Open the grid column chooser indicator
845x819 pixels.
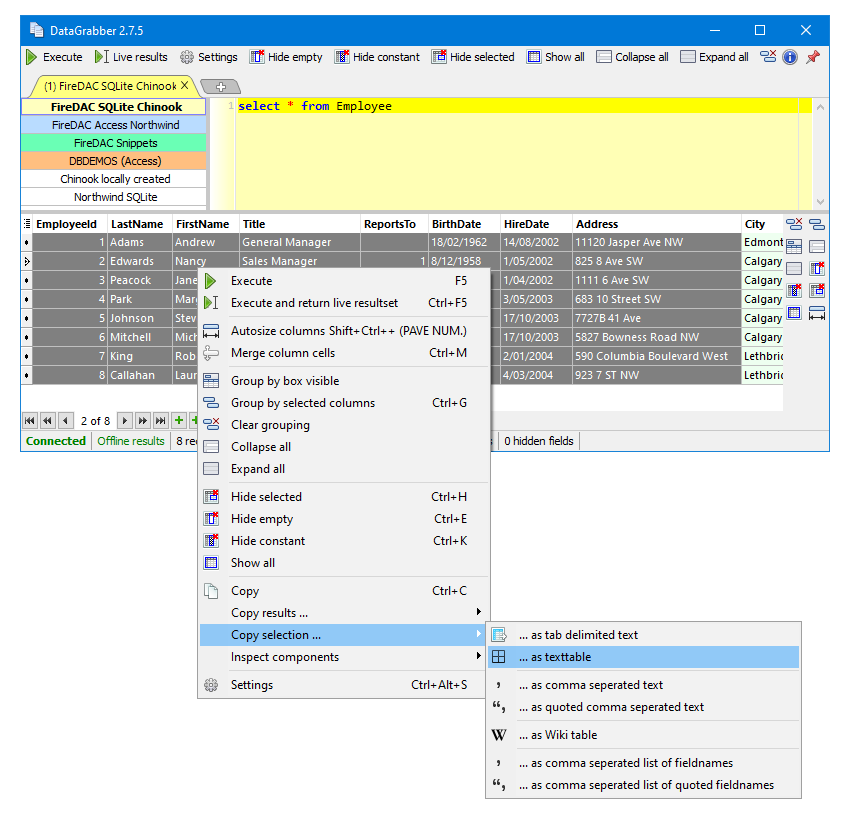[x=26, y=224]
